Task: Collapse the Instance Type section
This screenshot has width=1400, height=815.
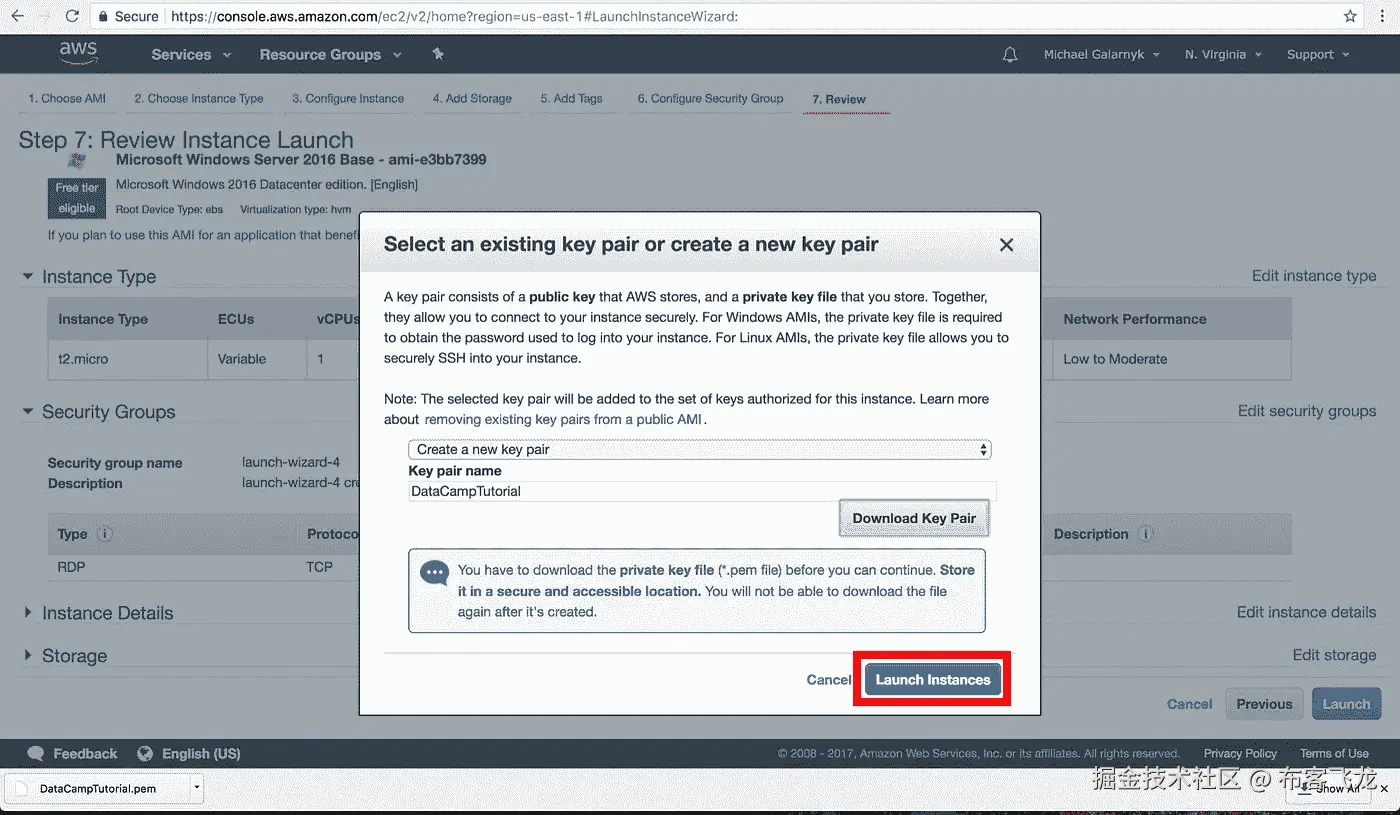Action: point(29,277)
